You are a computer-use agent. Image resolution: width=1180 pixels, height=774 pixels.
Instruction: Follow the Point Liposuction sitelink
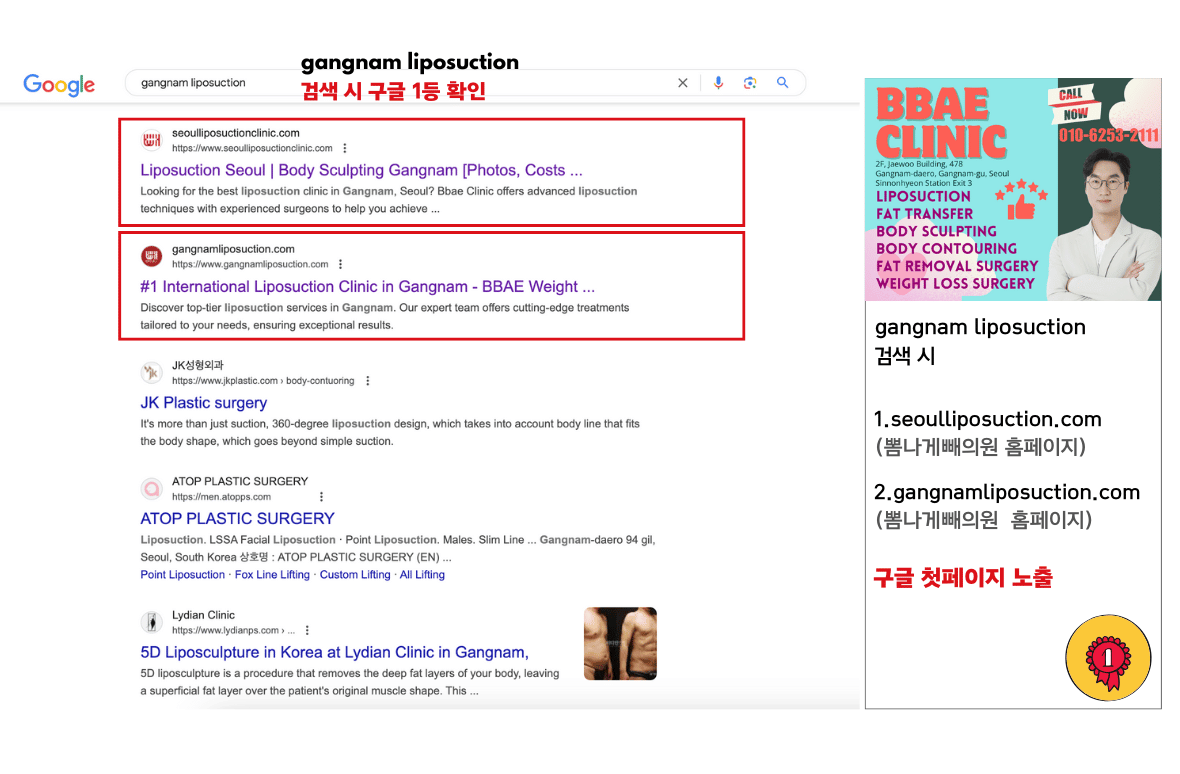[x=182, y=575]
